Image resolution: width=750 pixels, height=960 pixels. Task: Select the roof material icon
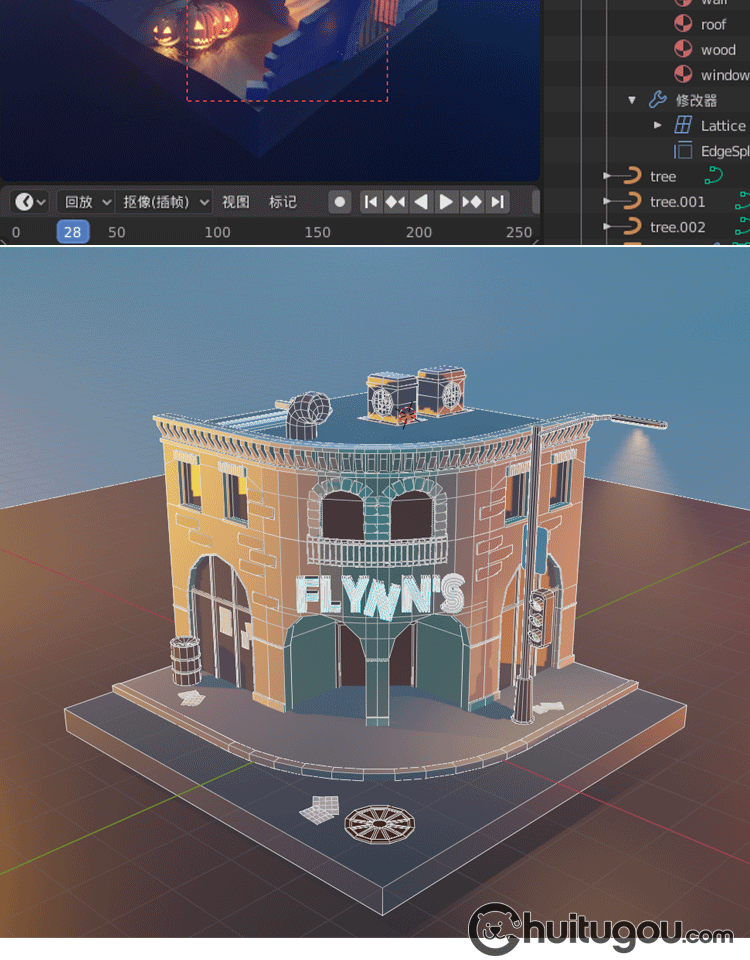(x=683, y=24)
